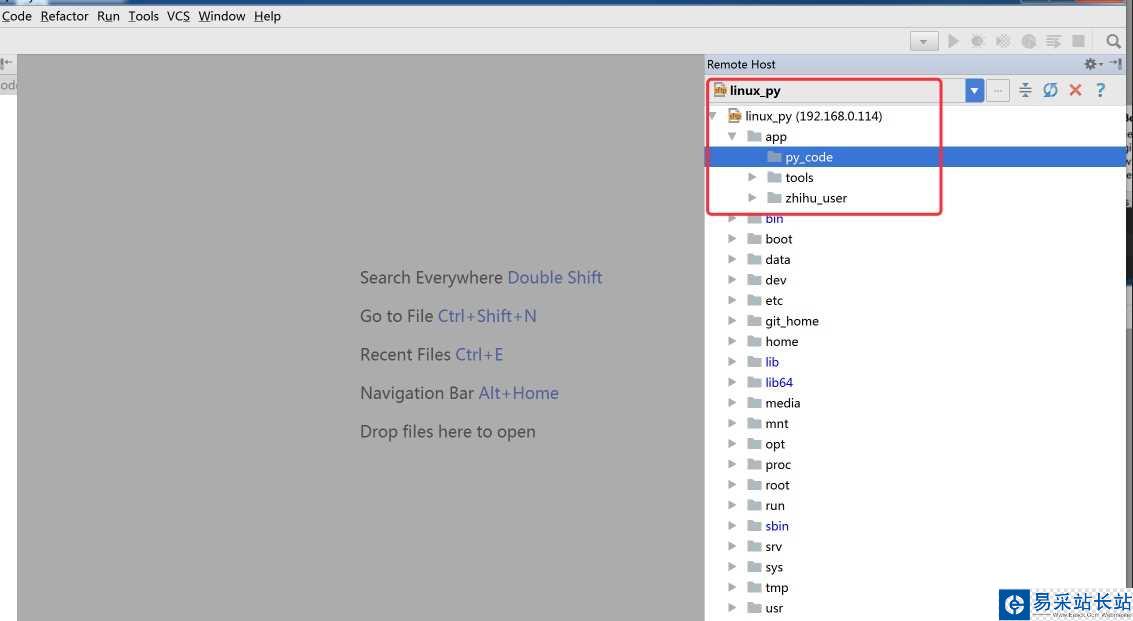Open the Tools menu
This screenshot has width=1133, height=621.
[143, 16]
